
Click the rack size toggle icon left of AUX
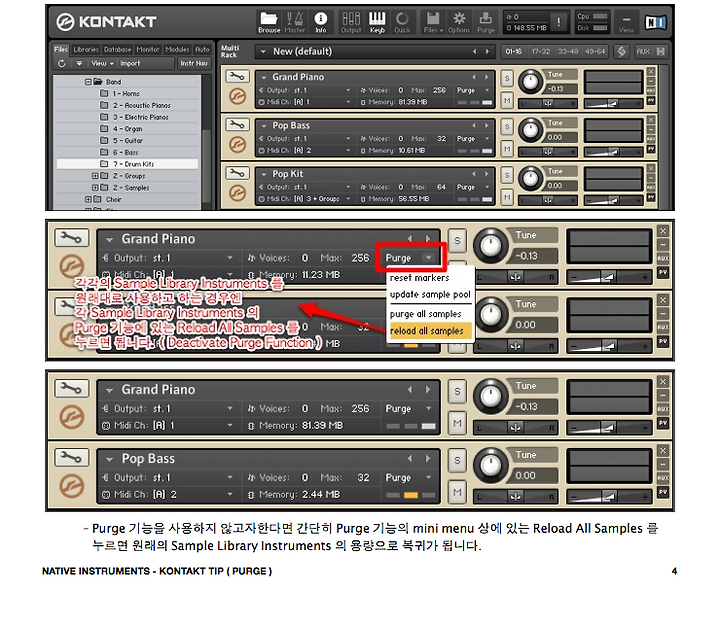click(x=621, y=51)
